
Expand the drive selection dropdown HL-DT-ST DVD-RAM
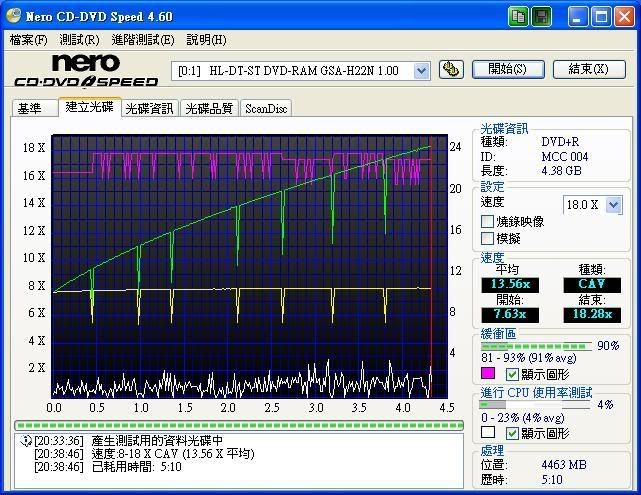pyautogui.click(x=421, y=71)
